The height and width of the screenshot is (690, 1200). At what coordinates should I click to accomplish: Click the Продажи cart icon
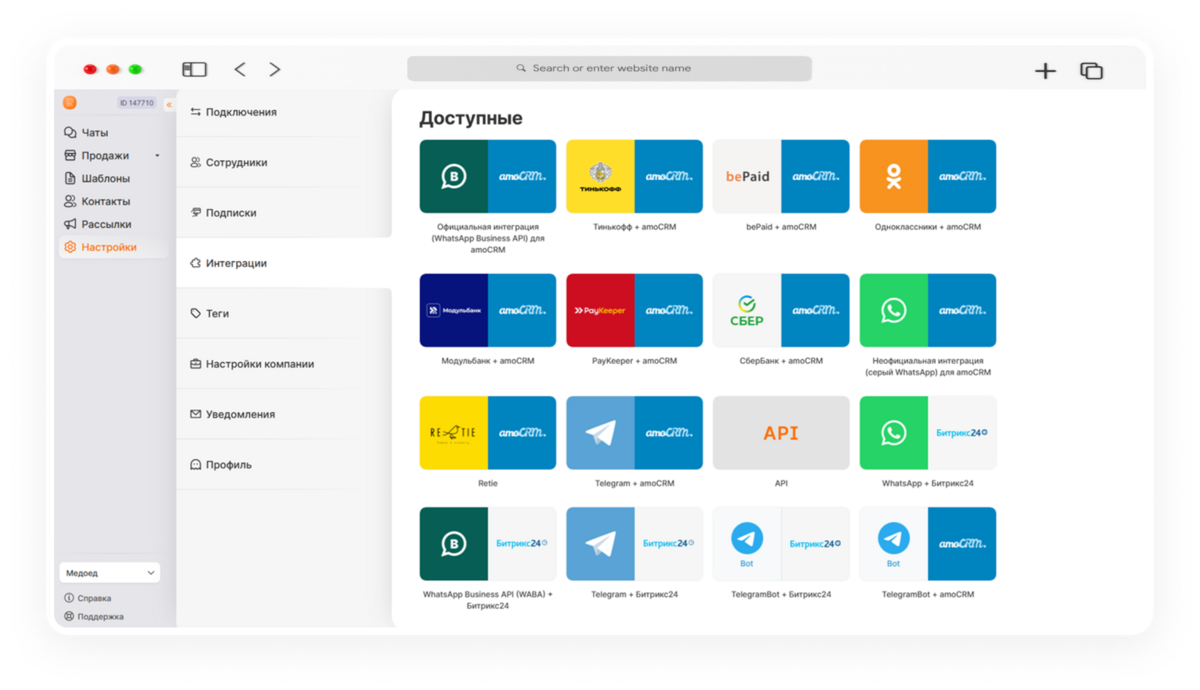[x=70, y=155]
